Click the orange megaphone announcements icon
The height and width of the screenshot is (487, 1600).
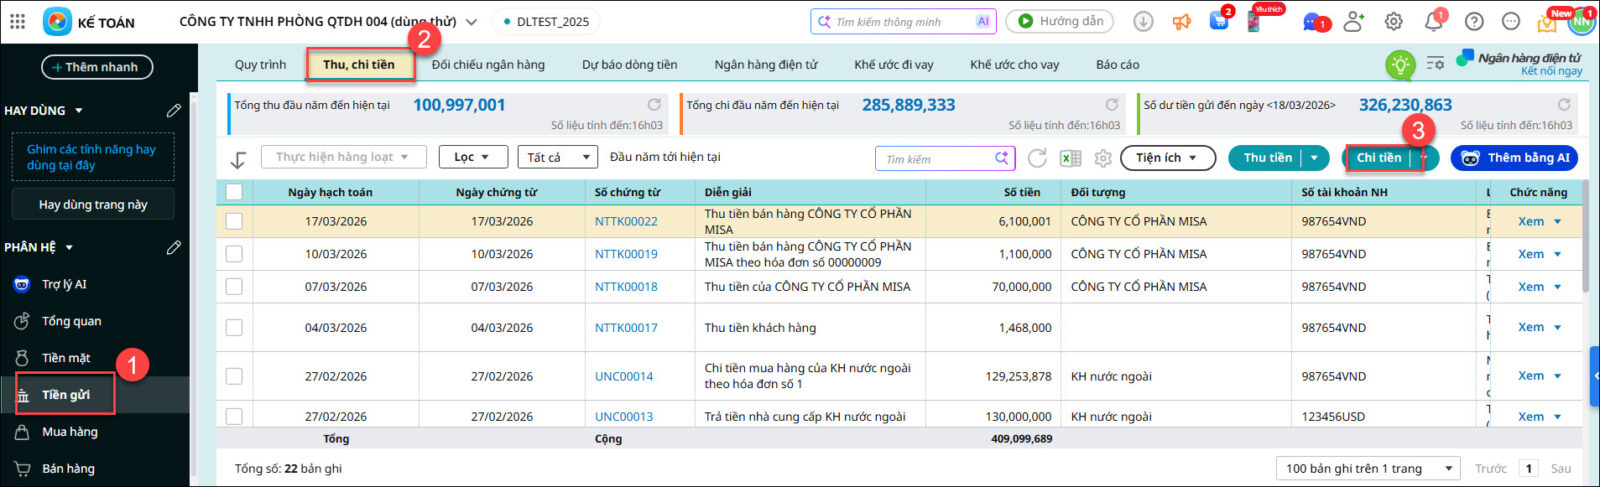click(x=1182, y=21)
